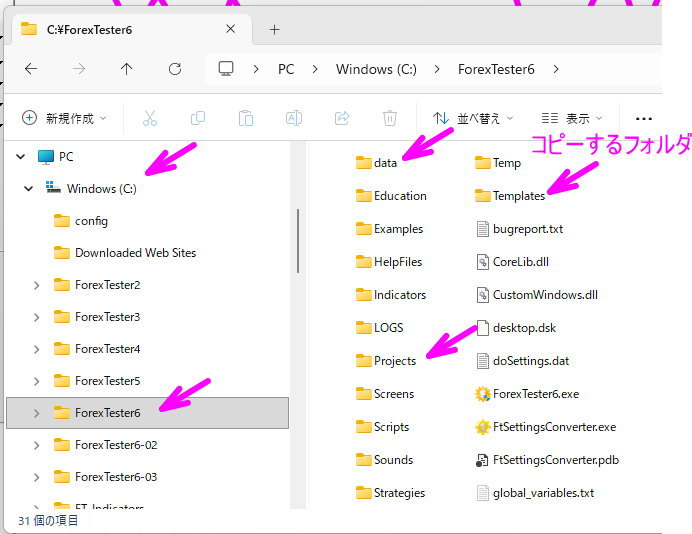Open the 並べ替え sort dropdown

click(473, 118)
